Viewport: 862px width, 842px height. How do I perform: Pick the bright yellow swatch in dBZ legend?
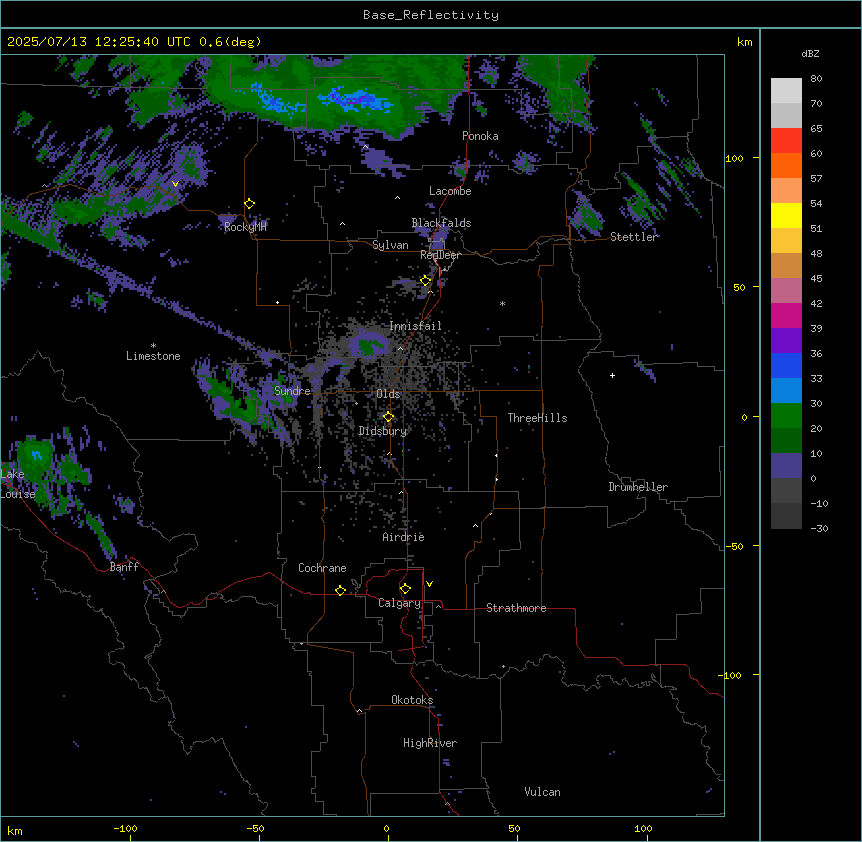point(786,215)
